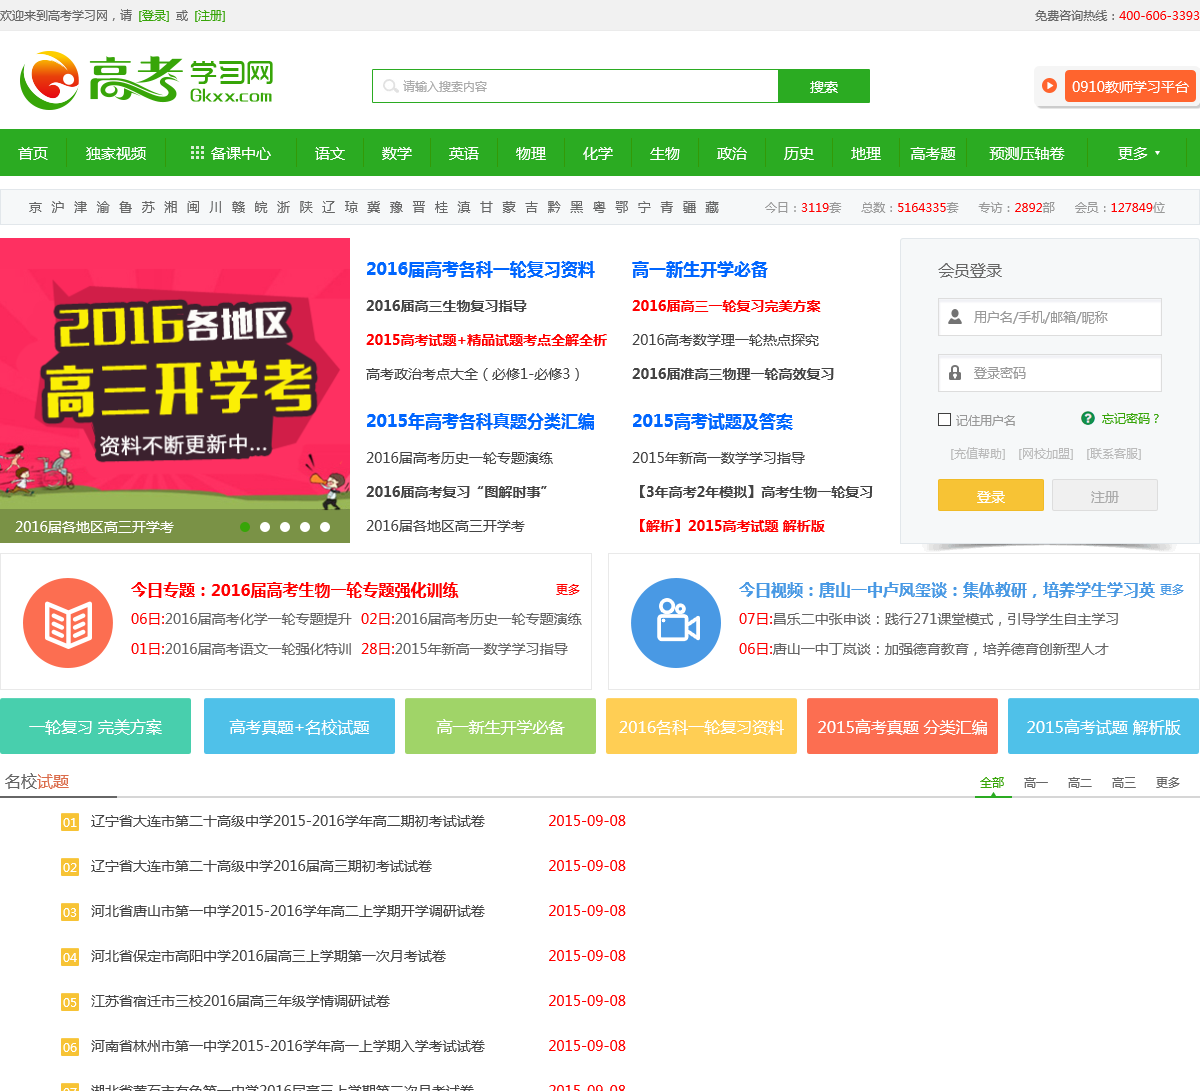The width and height of the screenshot is (1200, 1091).
Task: Click the grey 注册 button in login panel
Action: click(x=1105, y=495)
